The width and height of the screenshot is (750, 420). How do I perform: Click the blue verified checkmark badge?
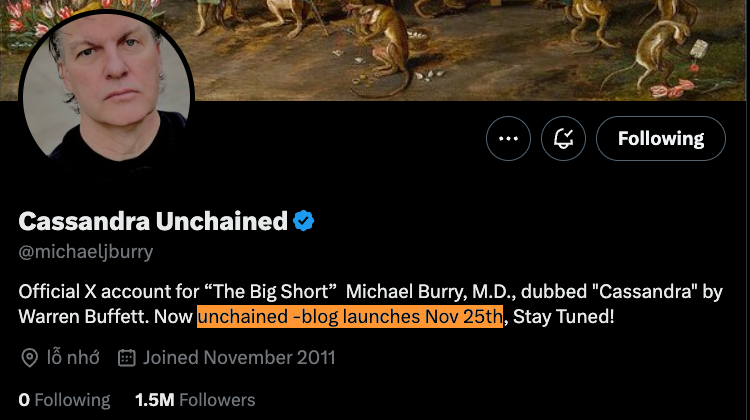click(x=304, y=221)
